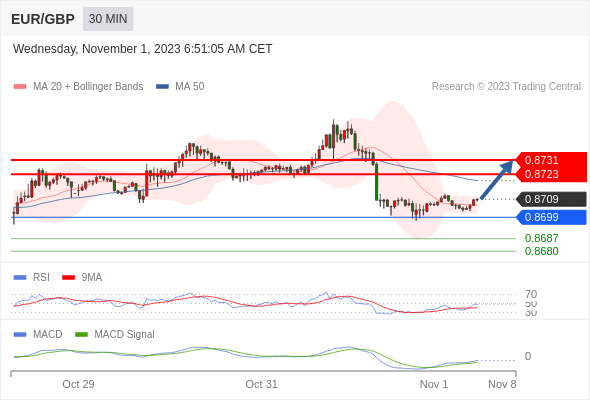Click the blue upward forecast arrow

tap(497, 179)
